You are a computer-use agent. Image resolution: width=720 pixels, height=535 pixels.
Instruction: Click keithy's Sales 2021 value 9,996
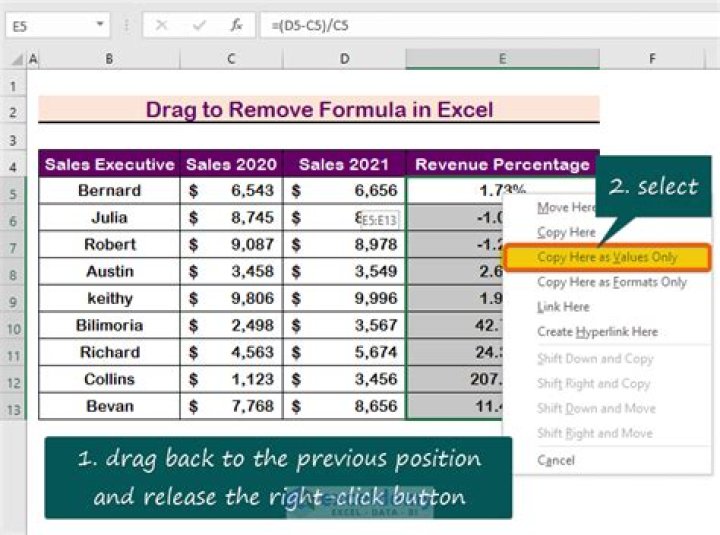click(344, 298)
